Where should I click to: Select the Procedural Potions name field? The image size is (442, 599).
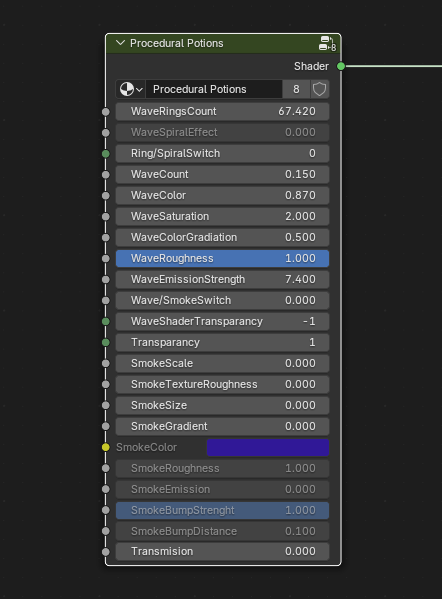[x=214, y=89]
